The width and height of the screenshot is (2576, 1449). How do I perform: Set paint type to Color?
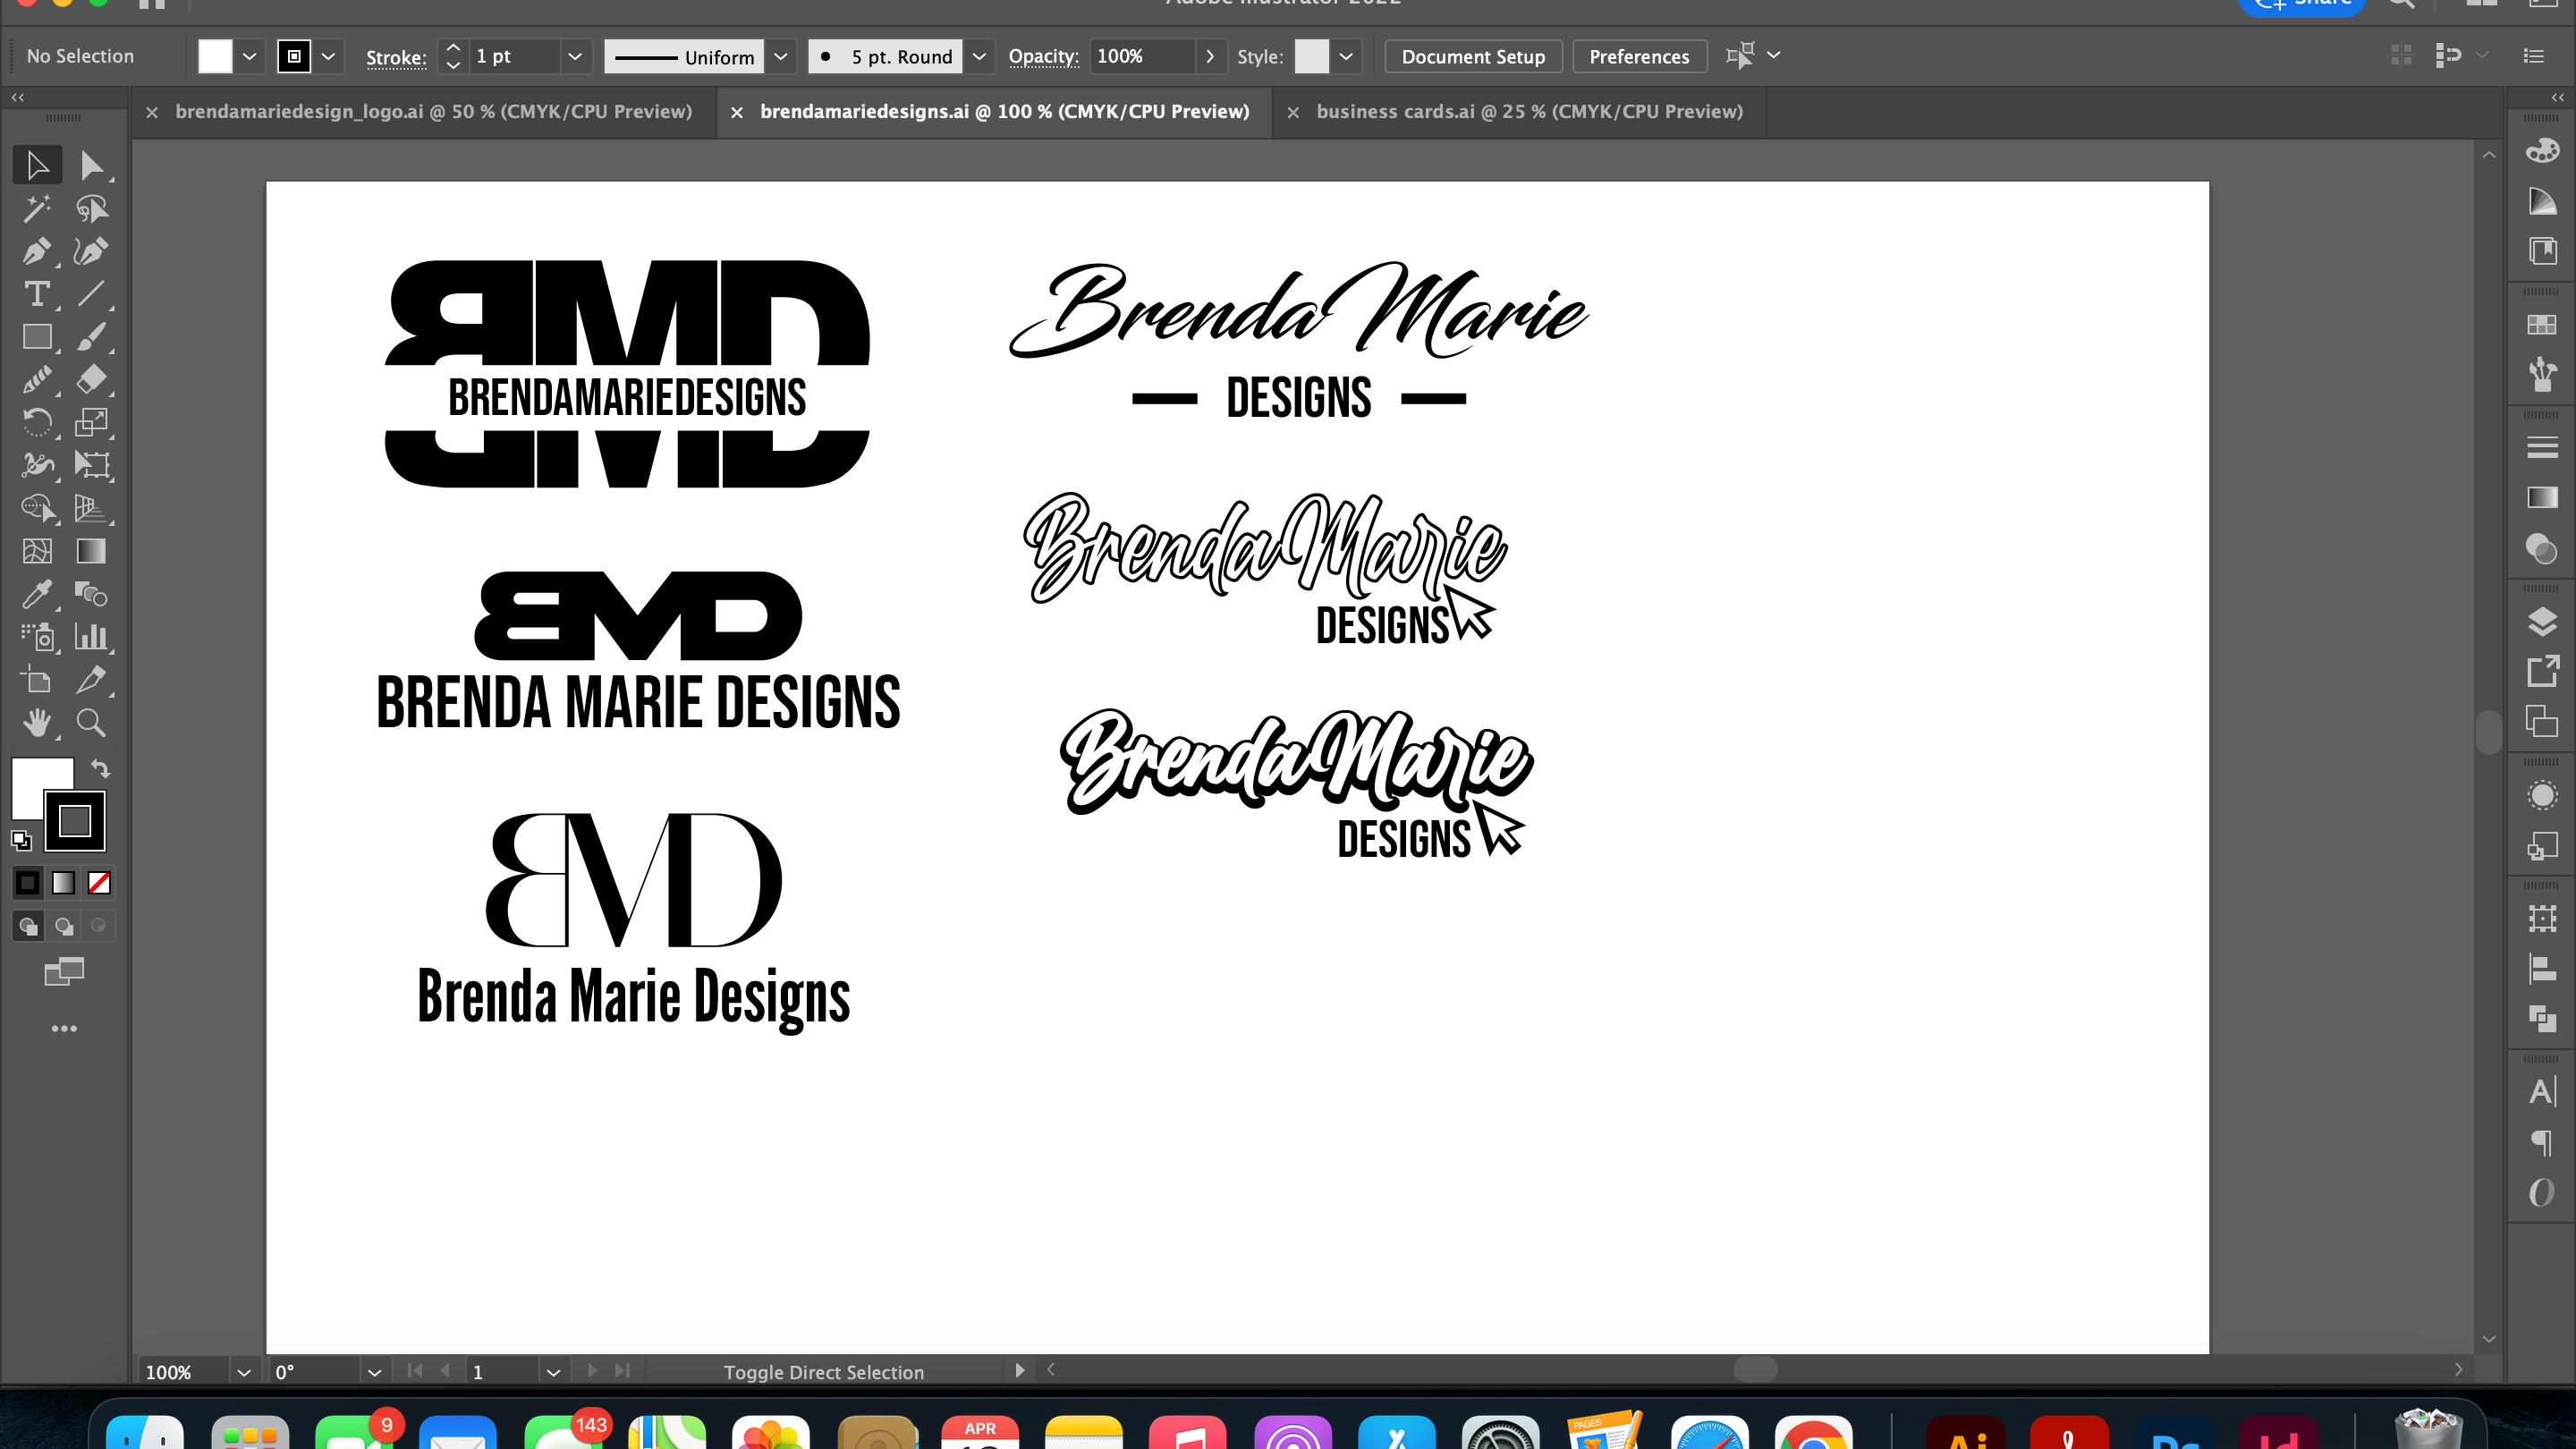click(x=28, y=883)
